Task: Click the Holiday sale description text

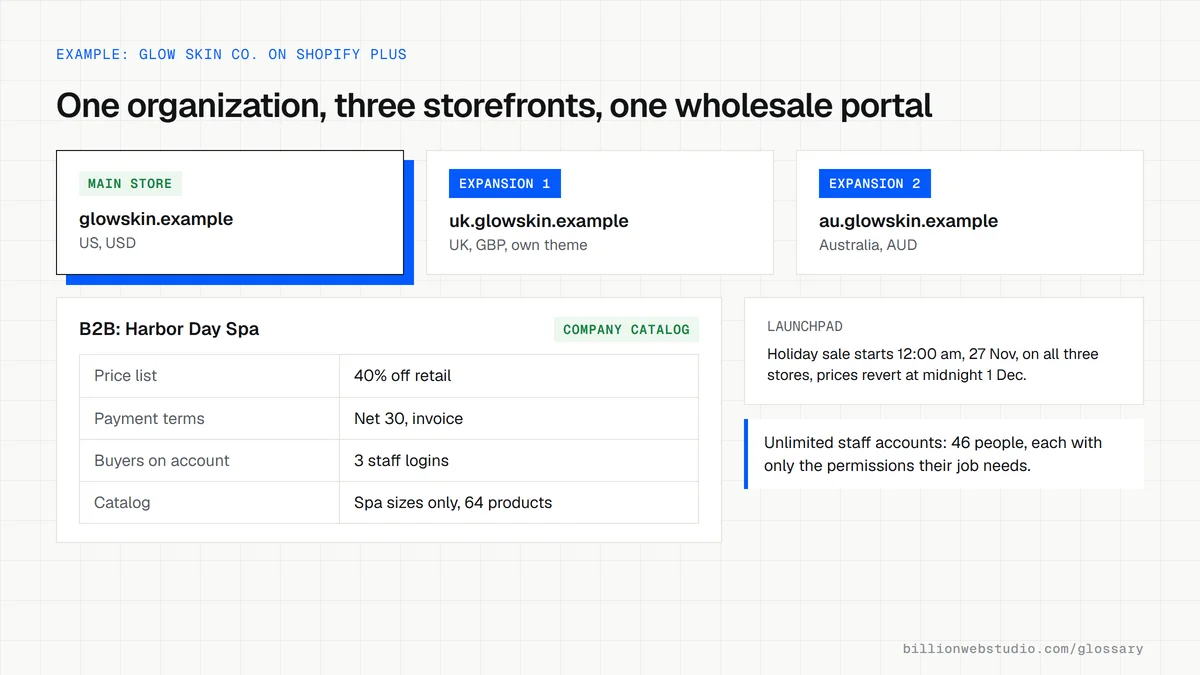Action: click(x=933, y=365)
